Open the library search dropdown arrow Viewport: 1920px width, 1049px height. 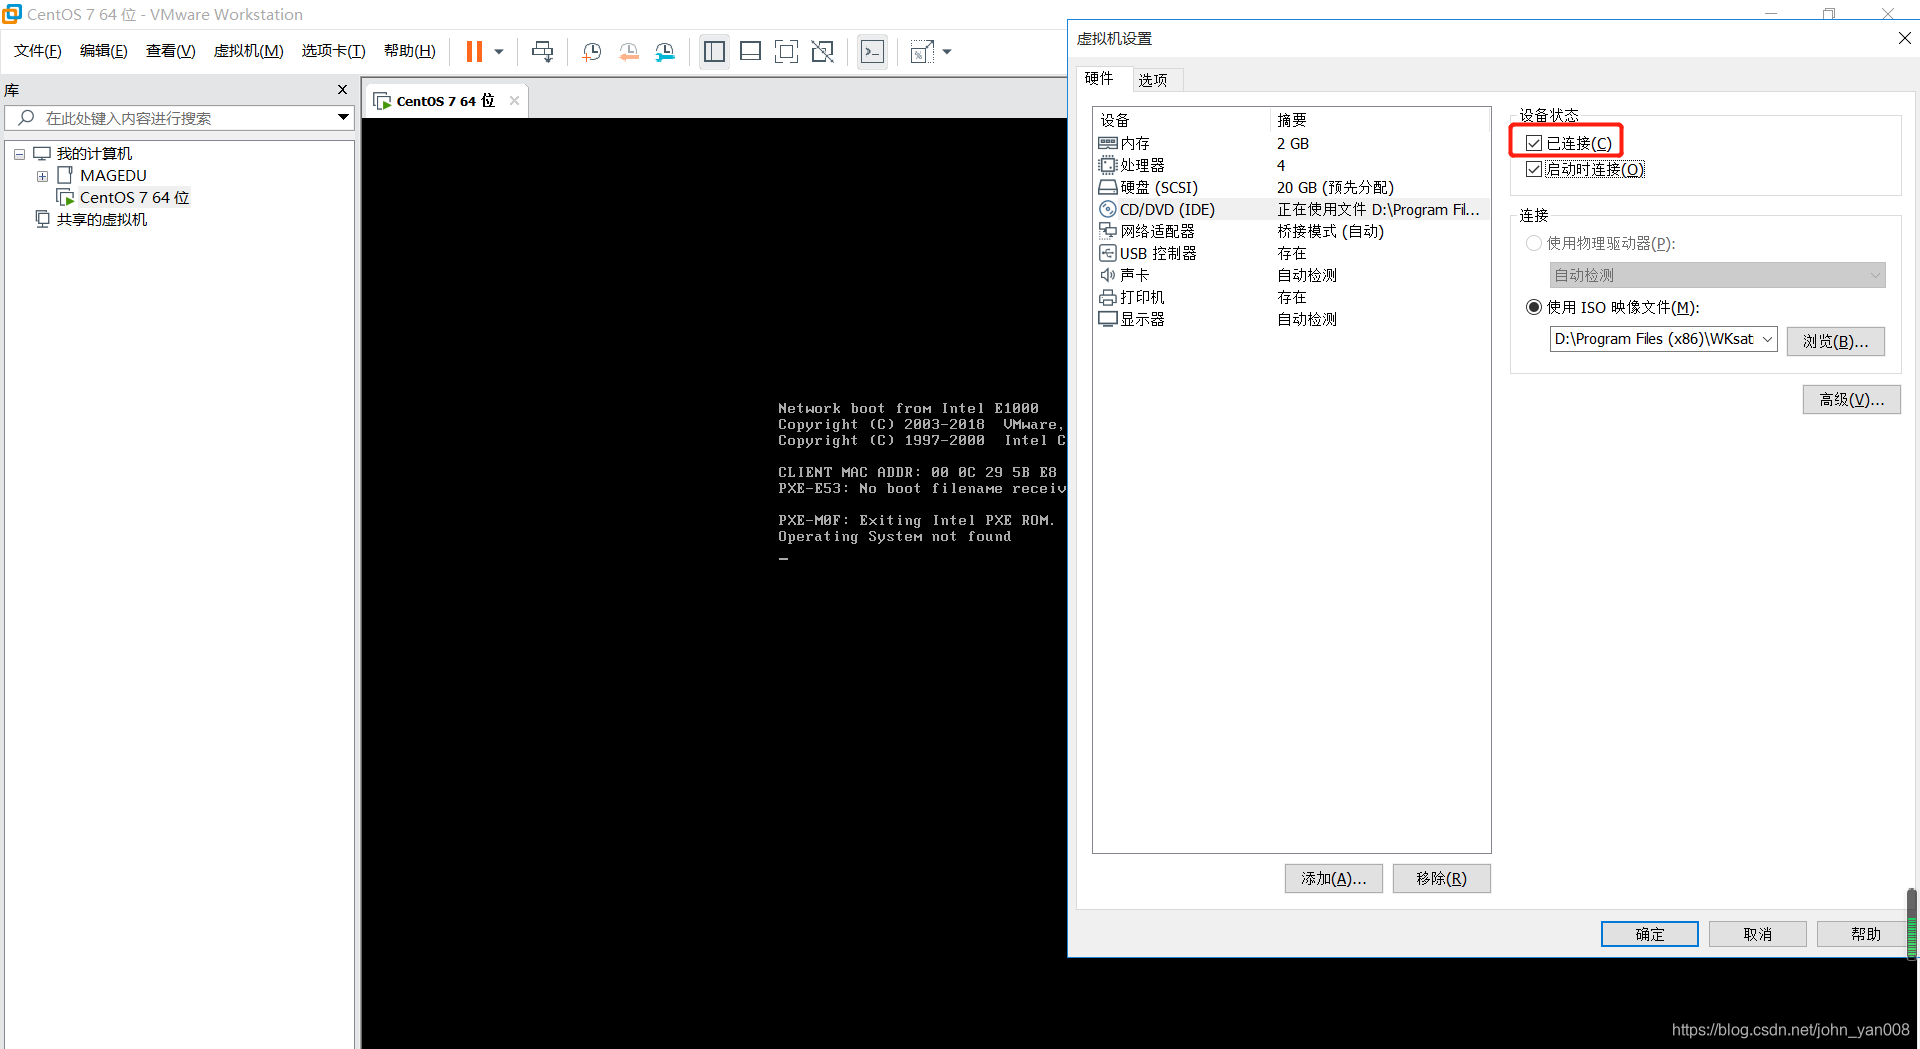click(x=343, y=118)
